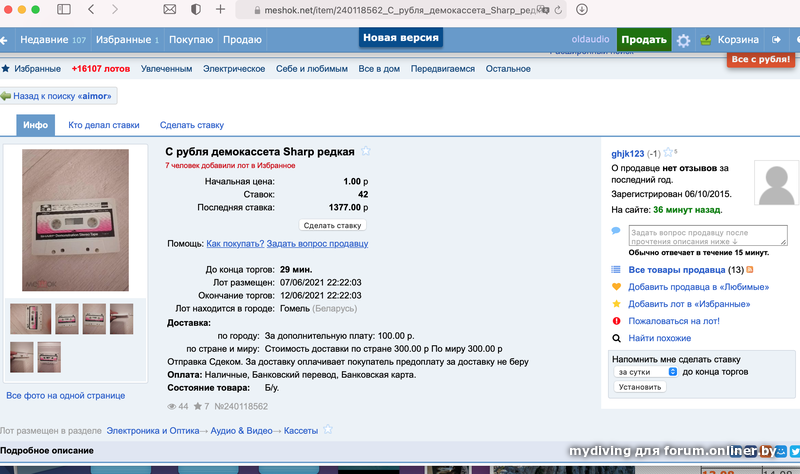Expand the Покупаю menu in header
The image size is (800, 474).
click(190, 40)
